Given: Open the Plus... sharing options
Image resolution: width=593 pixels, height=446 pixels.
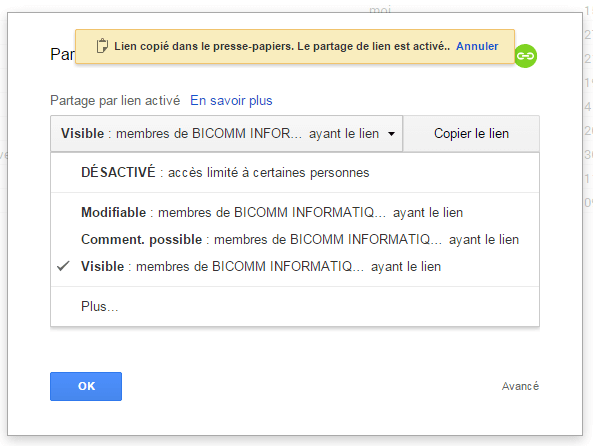Looking at the screenshot, I should (x=295, y=306).
